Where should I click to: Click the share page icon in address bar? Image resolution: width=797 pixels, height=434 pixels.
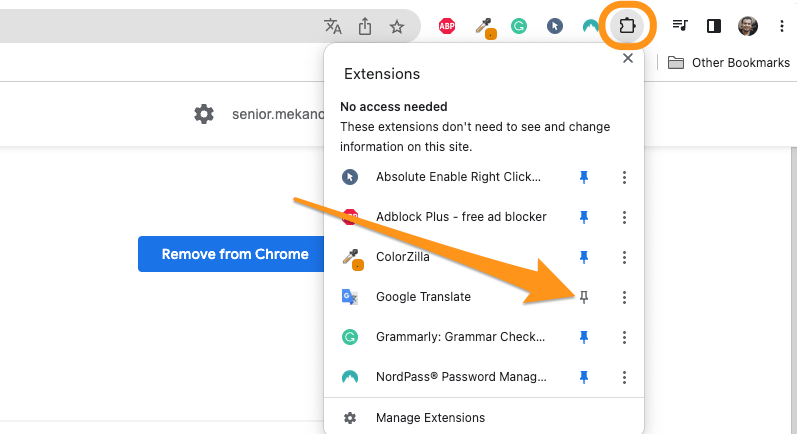click(365, 26)
